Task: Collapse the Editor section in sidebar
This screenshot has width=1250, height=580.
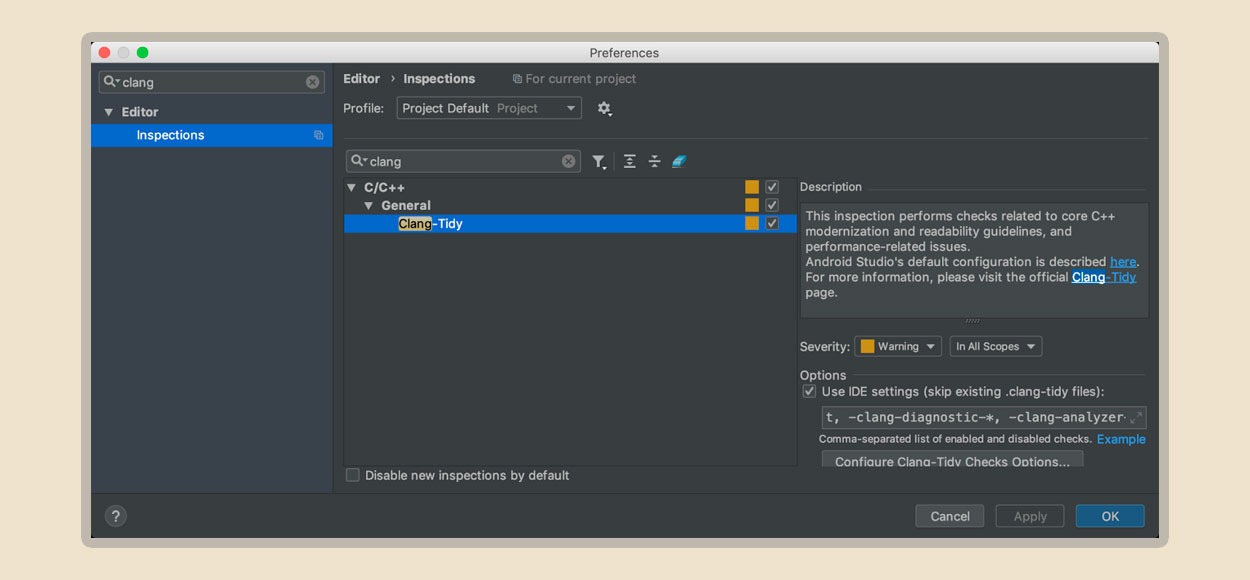Action: (x=109, y=112)
